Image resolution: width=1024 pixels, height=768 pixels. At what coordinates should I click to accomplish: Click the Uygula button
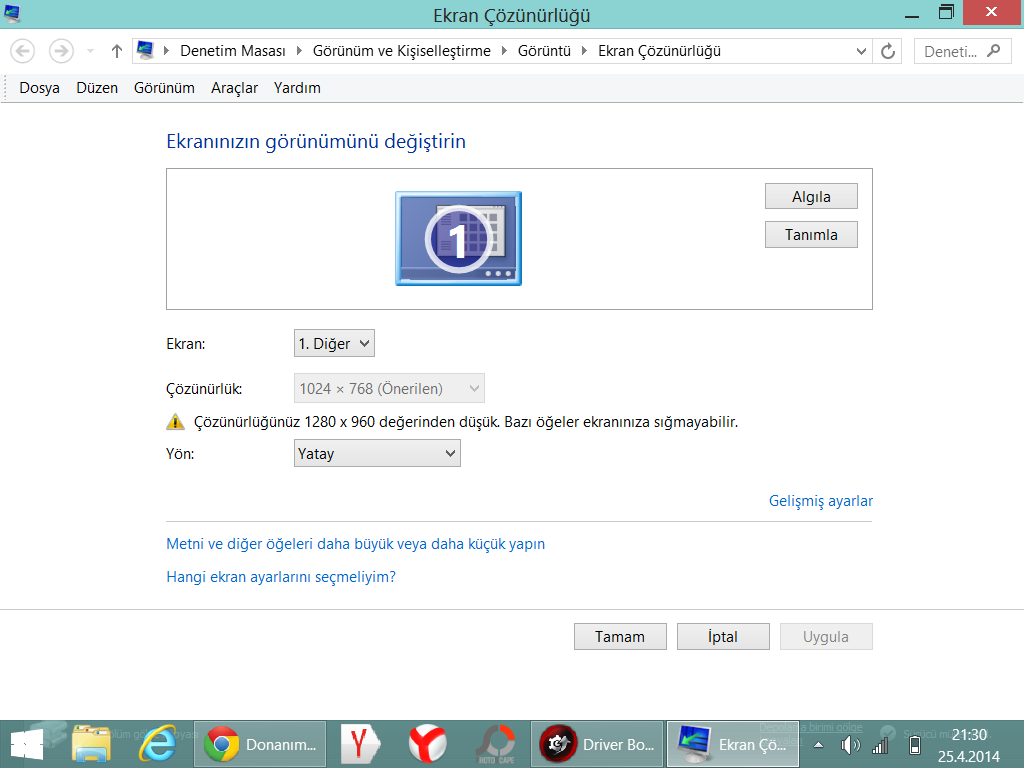(826, 637)
